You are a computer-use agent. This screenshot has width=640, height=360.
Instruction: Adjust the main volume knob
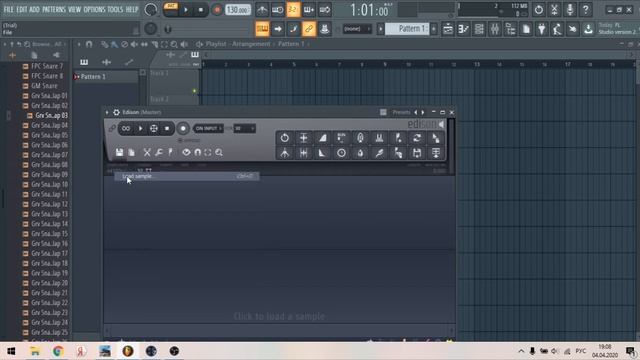pos(151,9)
